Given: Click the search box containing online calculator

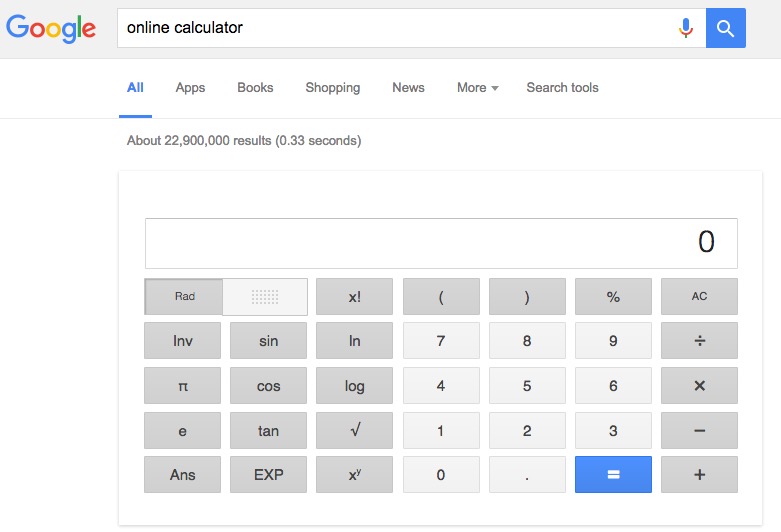Looking at the screenshot, I should (x=395, y=28).
